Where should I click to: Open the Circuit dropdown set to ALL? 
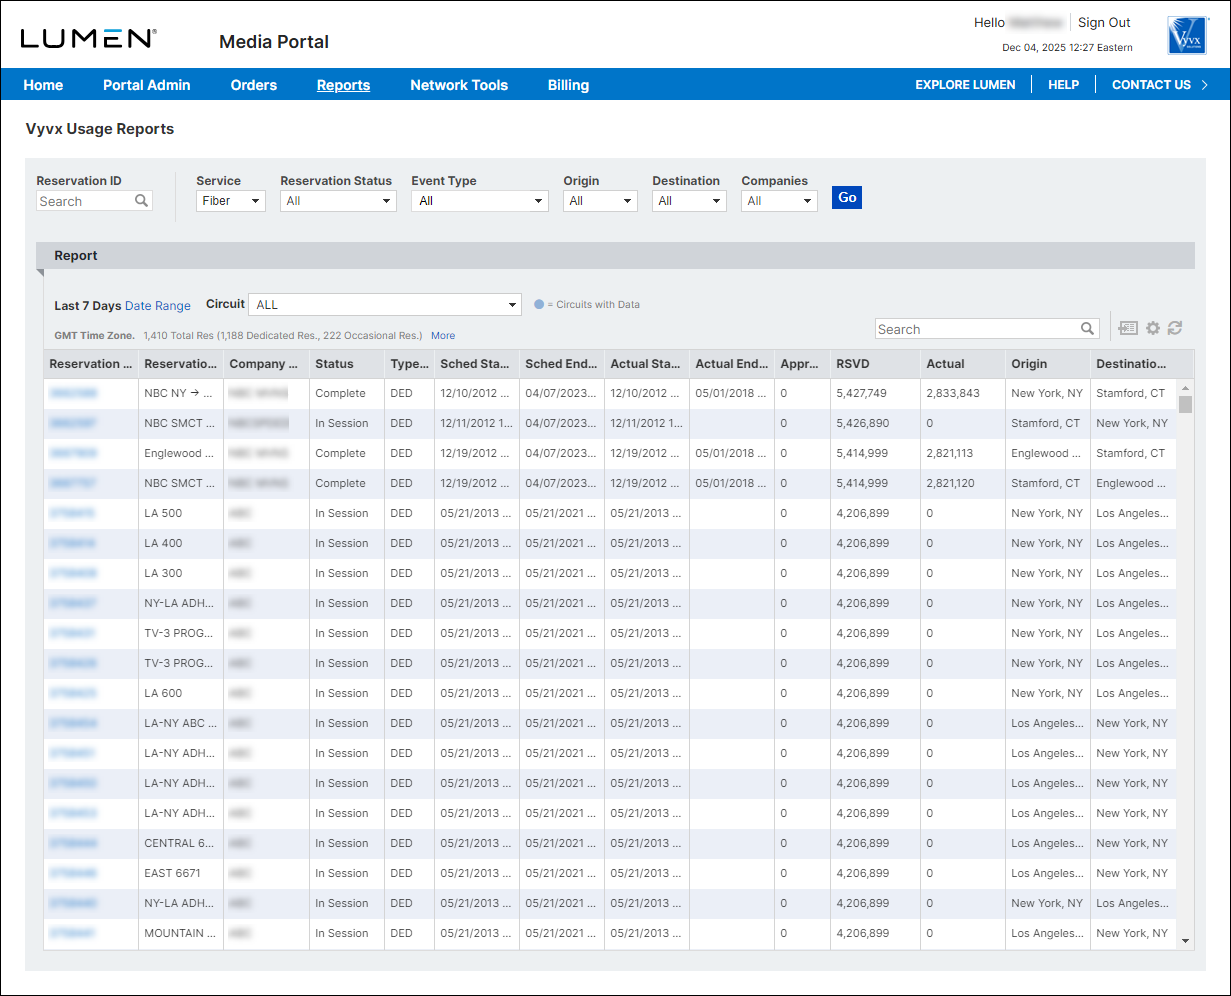coord(385,304)
